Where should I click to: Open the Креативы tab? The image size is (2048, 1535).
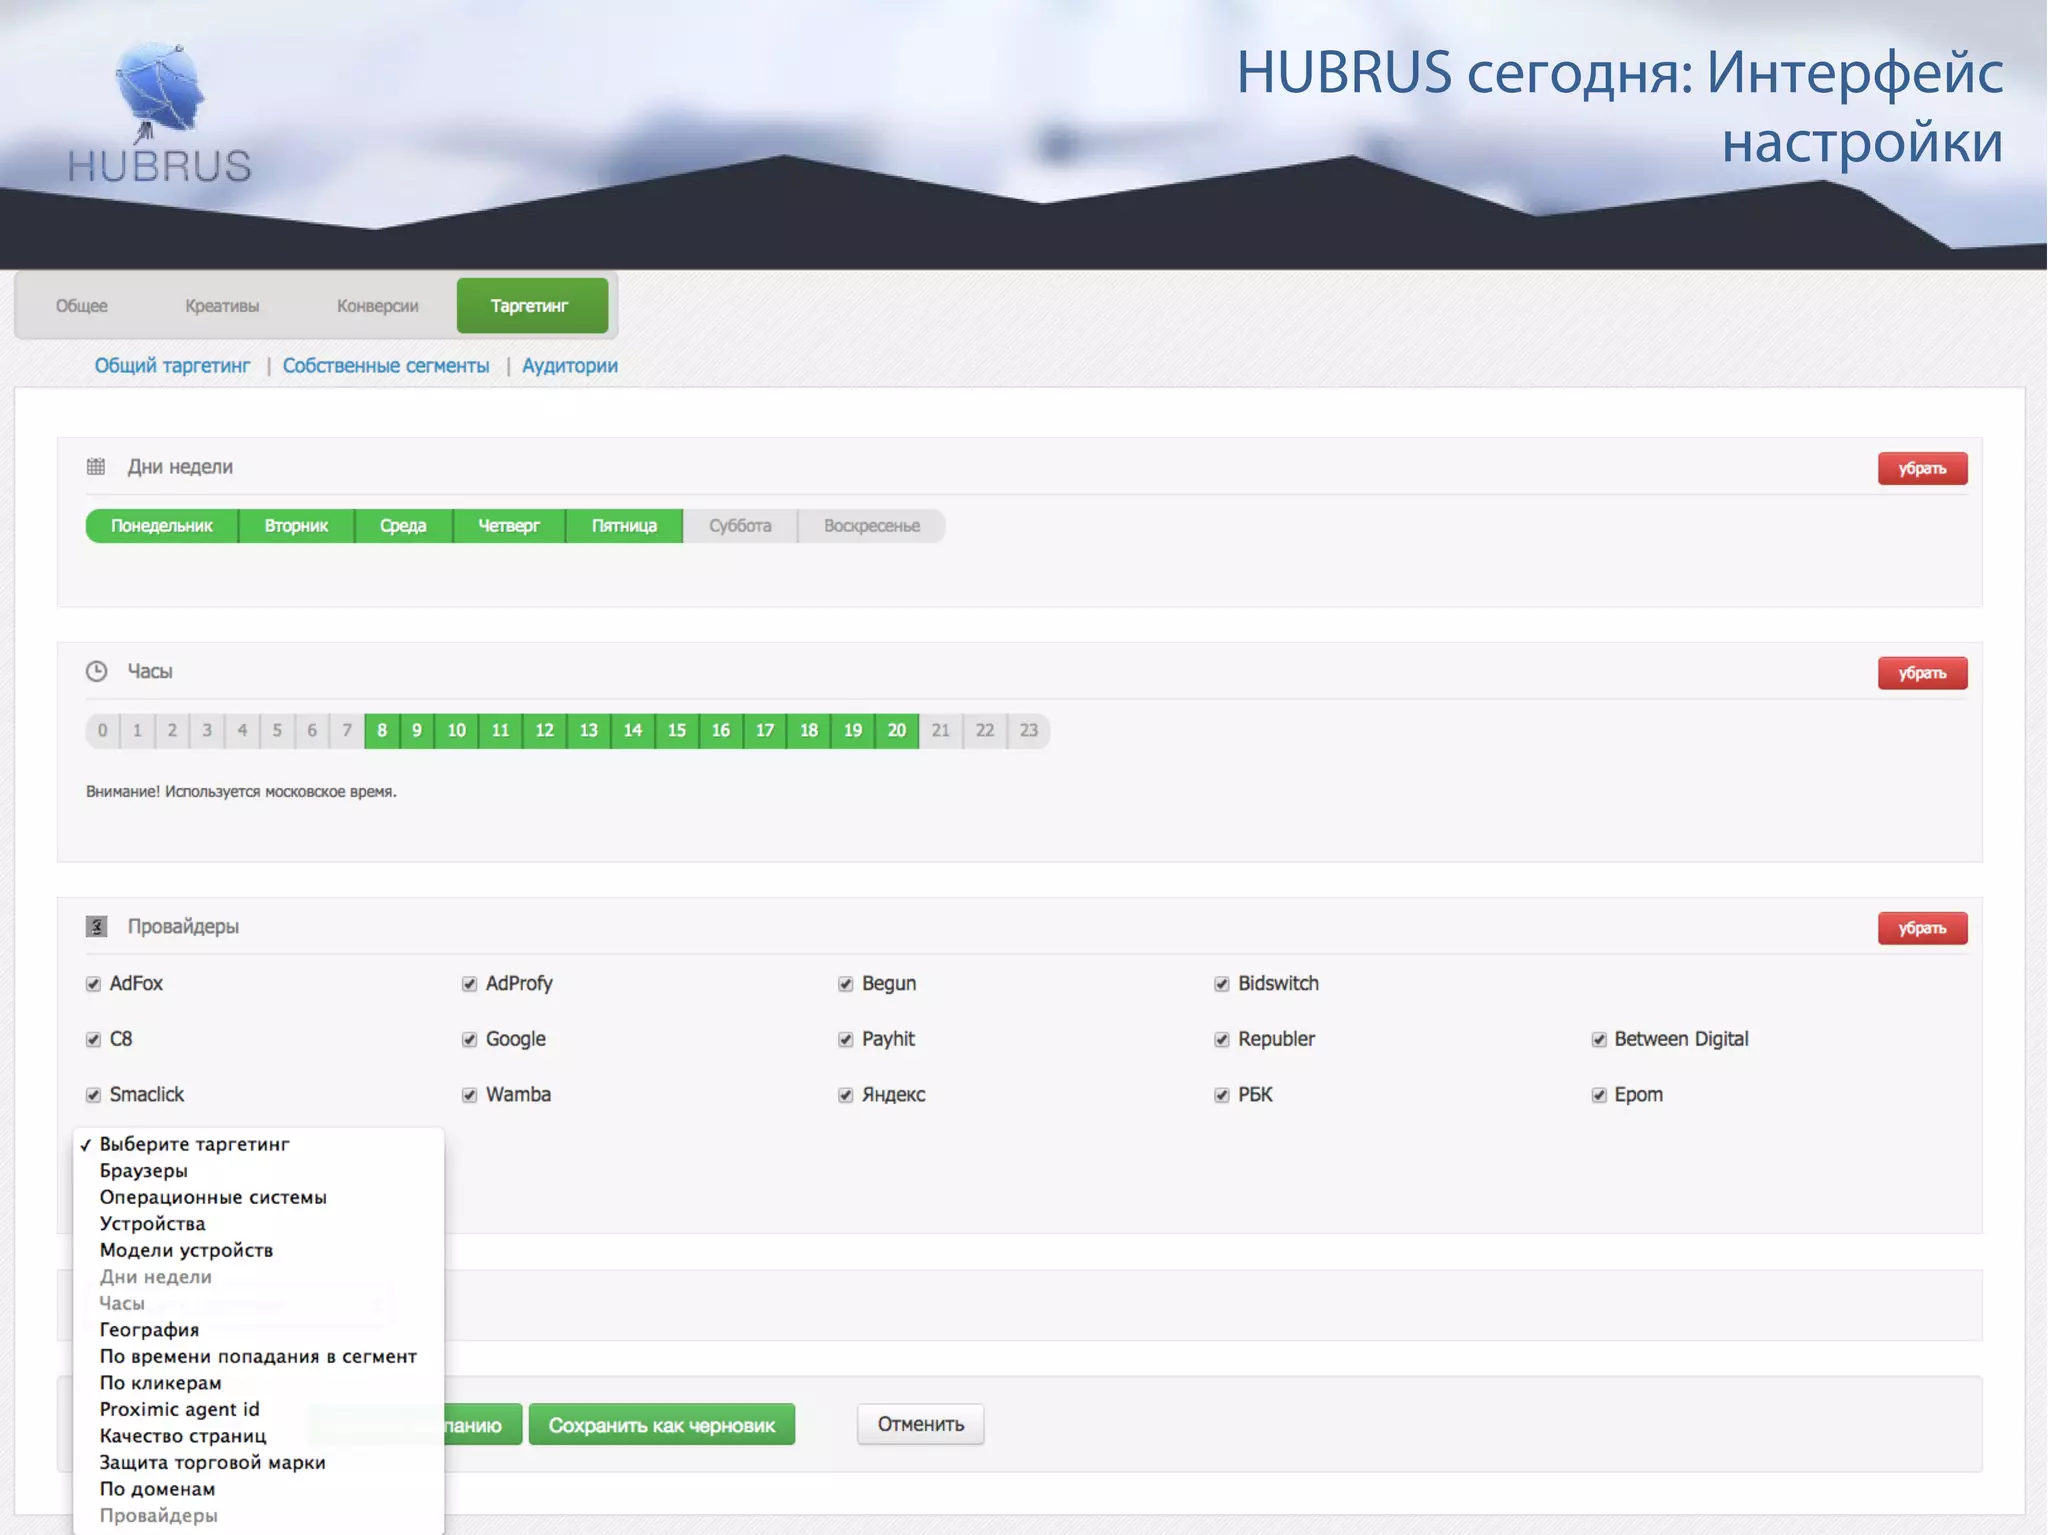(222, 306)
